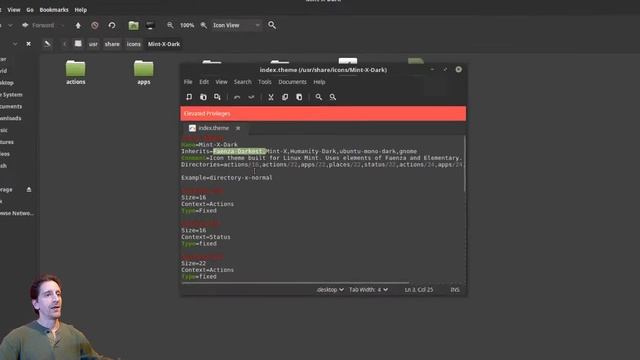Click the 100% zoom level button
The width and height of the screenshot is (640, 360).
point(187,25)
